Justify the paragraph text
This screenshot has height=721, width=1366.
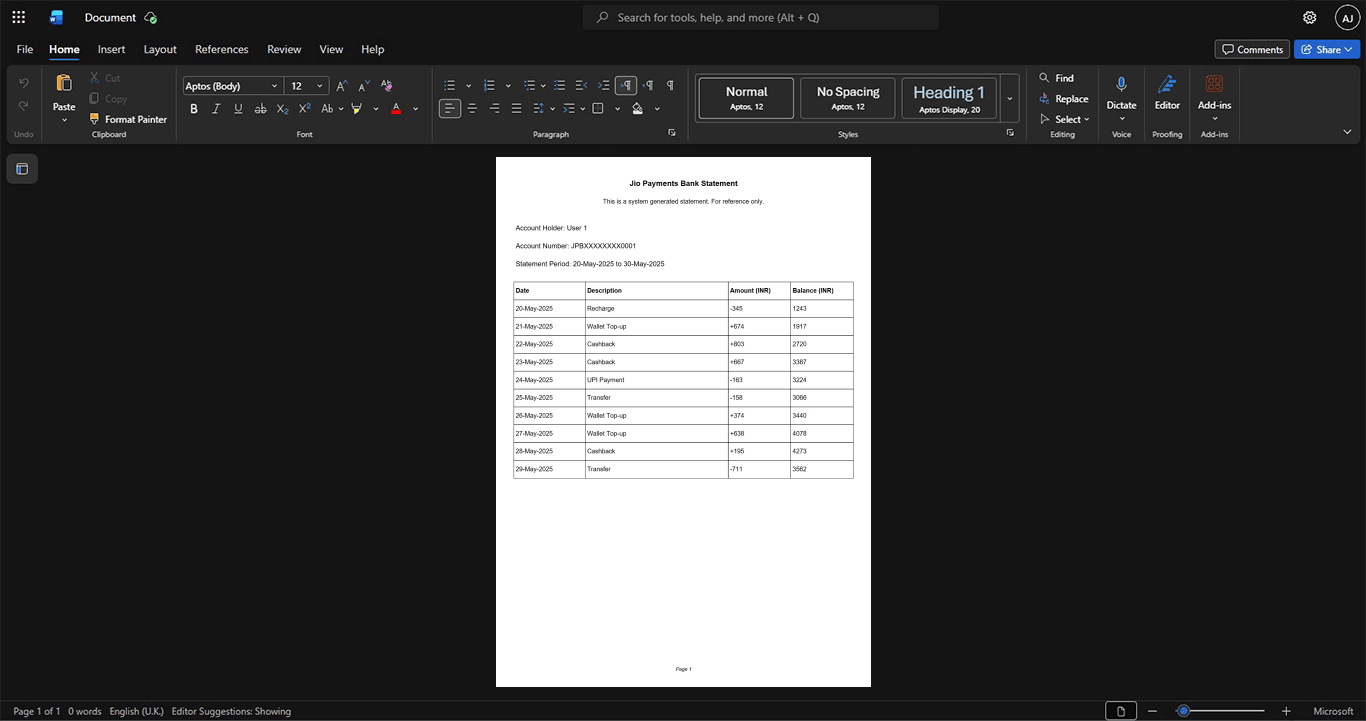[x=516, y=109]
